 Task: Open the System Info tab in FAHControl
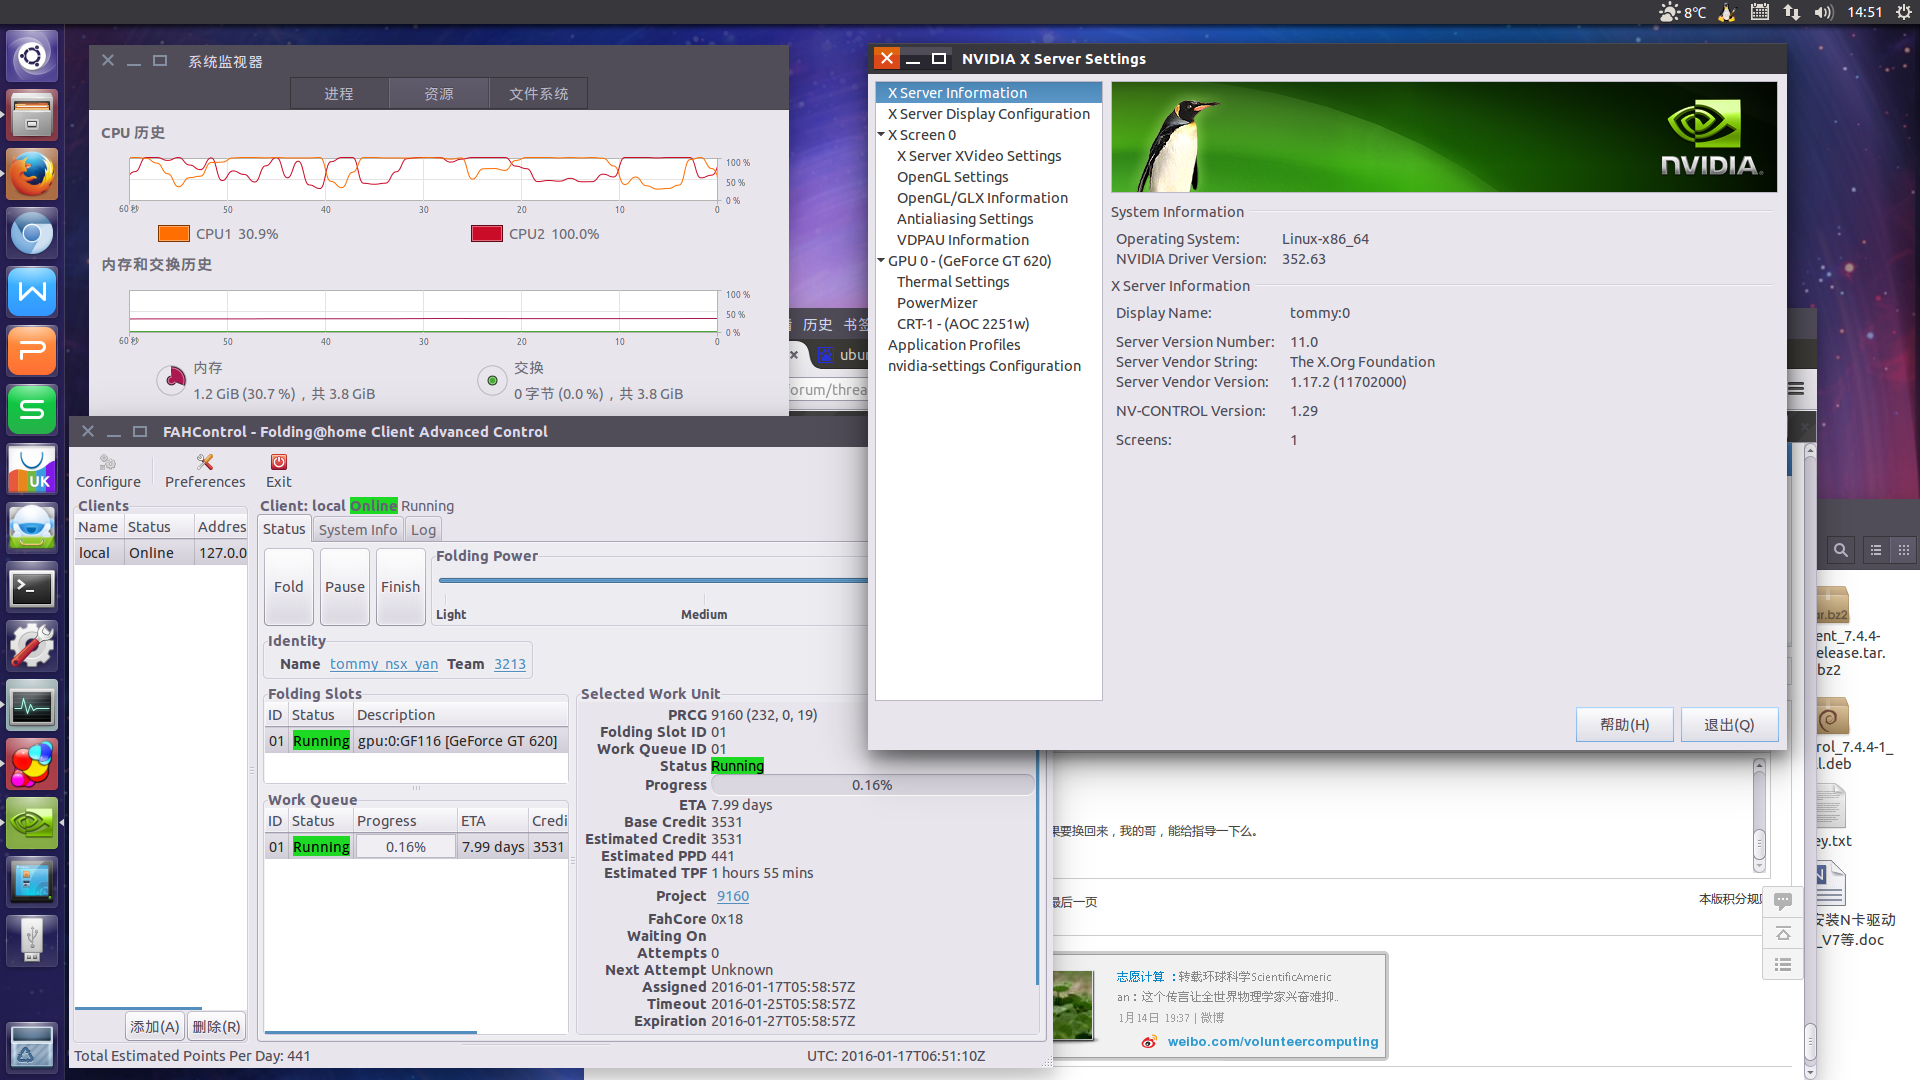[x=358, y=530]
